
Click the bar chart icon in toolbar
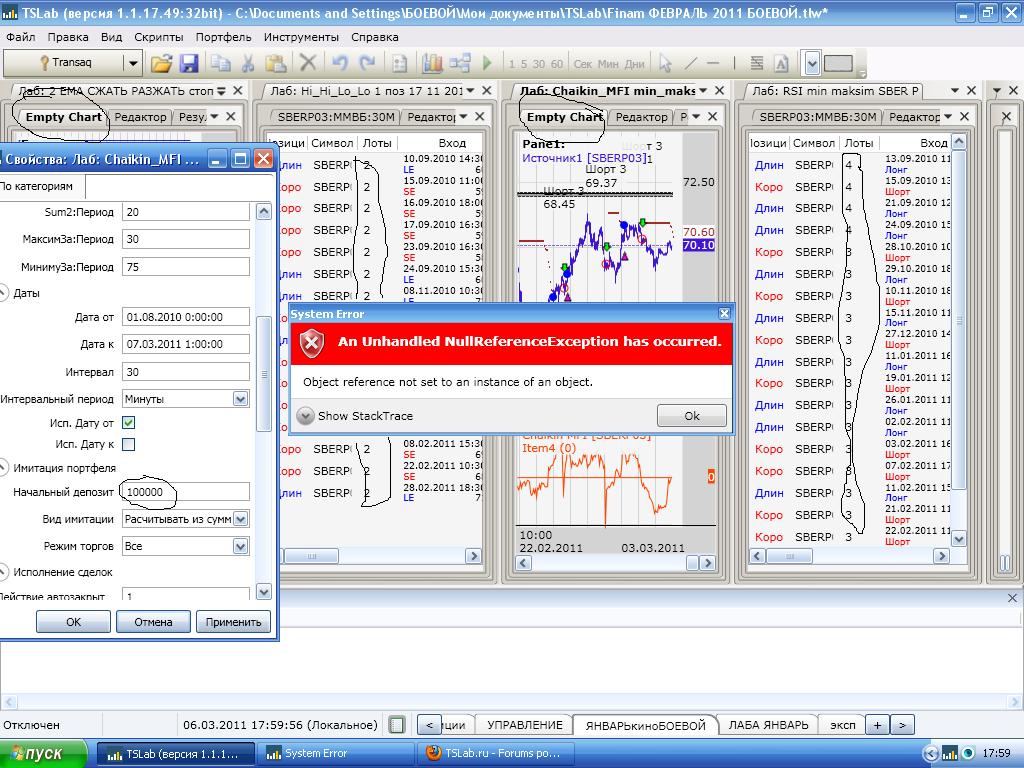432,63
